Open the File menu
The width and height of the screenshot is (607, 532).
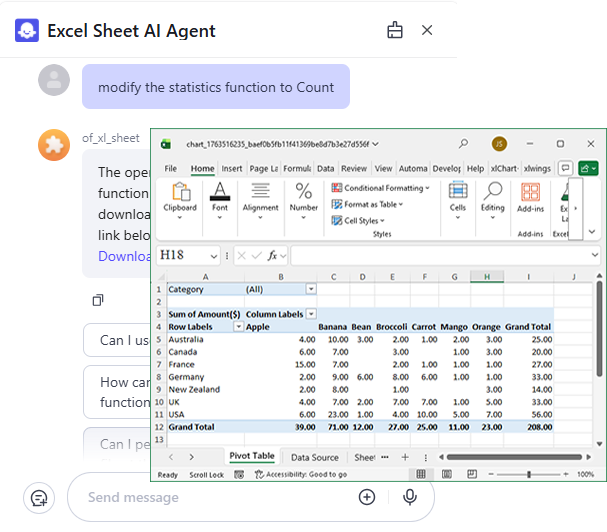click(171, 169)
